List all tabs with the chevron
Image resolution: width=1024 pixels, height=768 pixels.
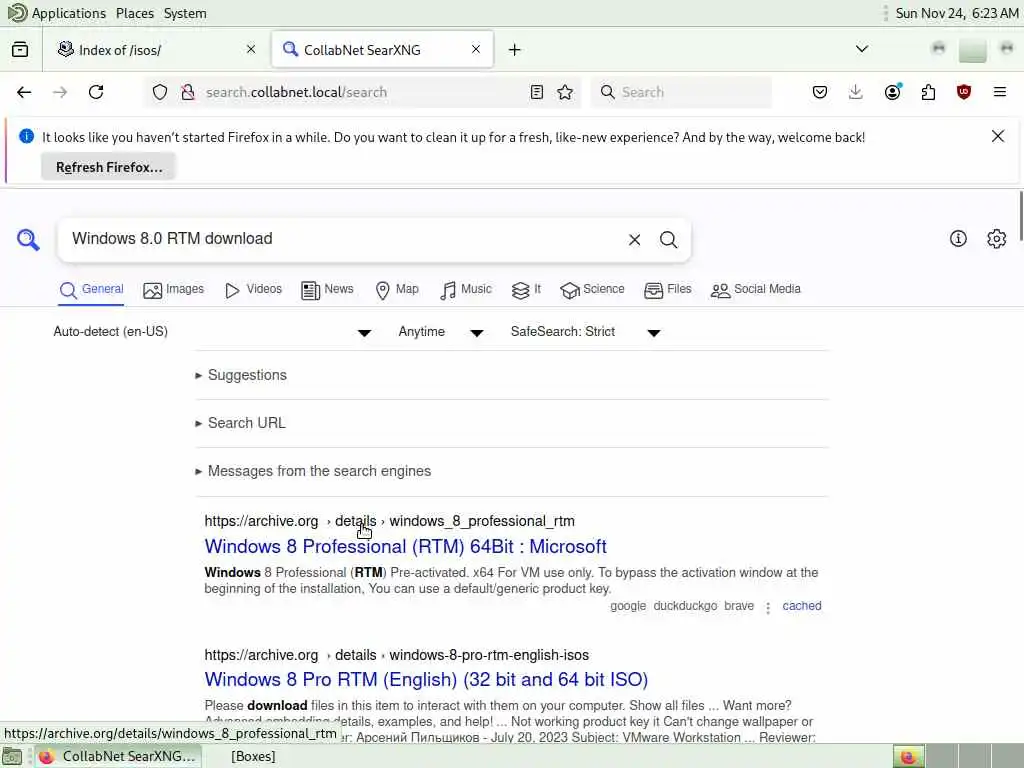[x=862, y=49]
